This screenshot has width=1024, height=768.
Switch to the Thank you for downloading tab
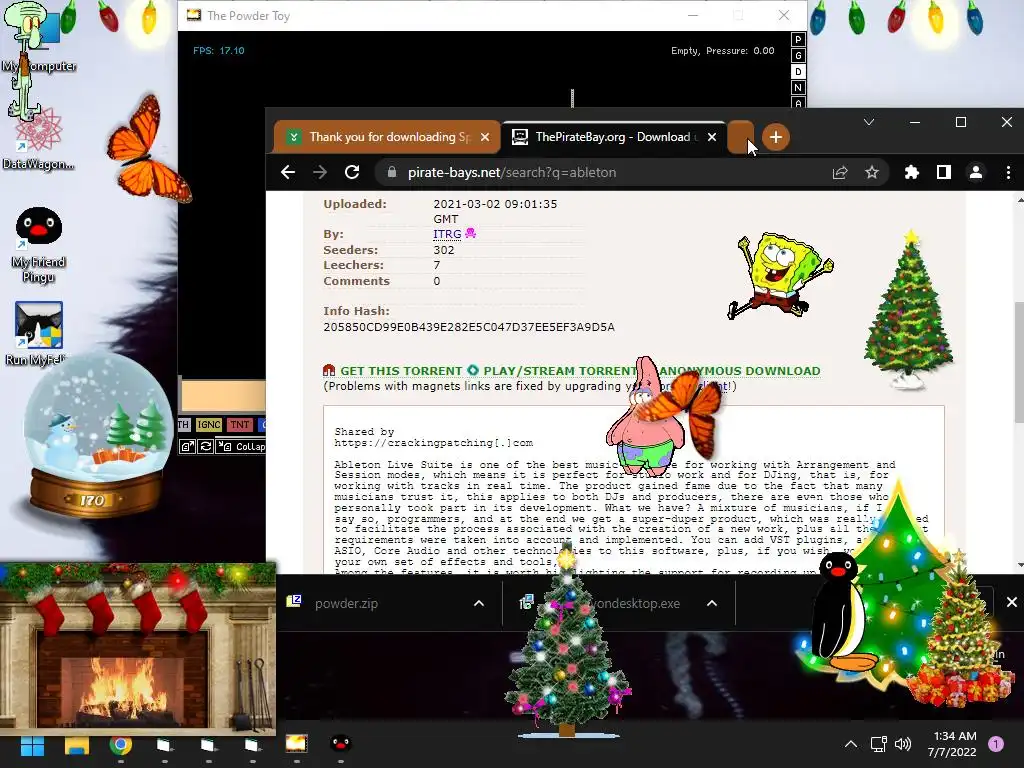point(387,137)
